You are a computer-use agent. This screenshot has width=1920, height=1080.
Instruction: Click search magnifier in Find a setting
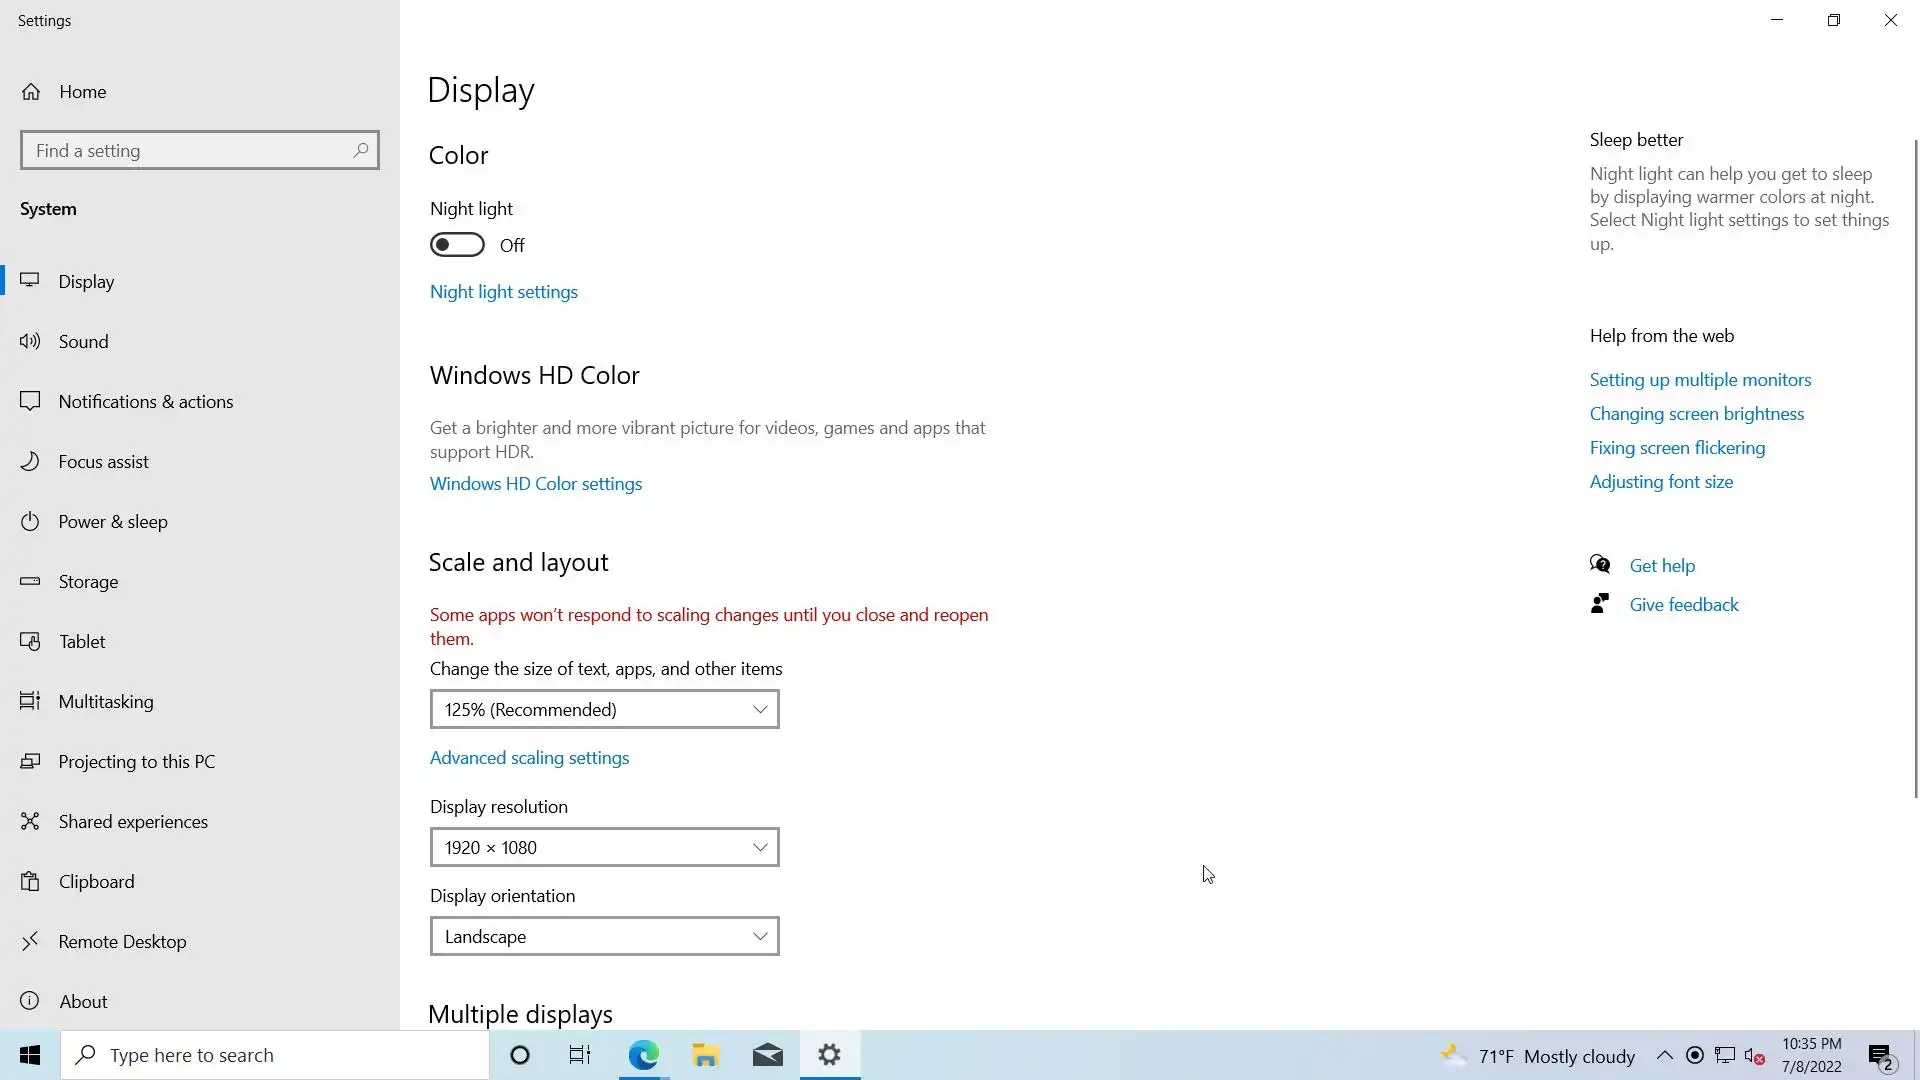[x=361, y=150]
